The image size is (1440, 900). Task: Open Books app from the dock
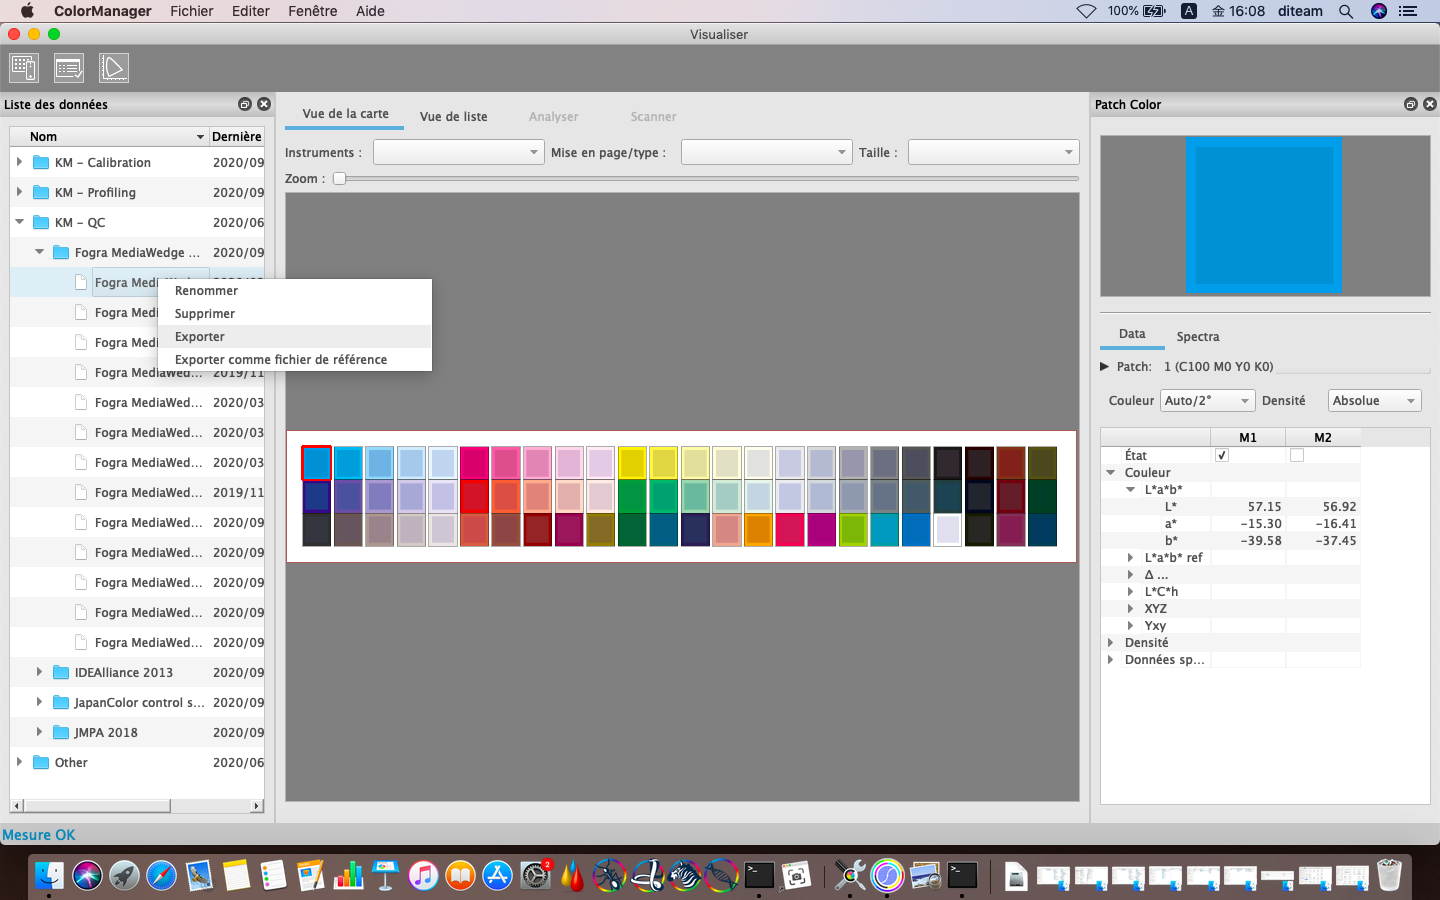(460, 876)
